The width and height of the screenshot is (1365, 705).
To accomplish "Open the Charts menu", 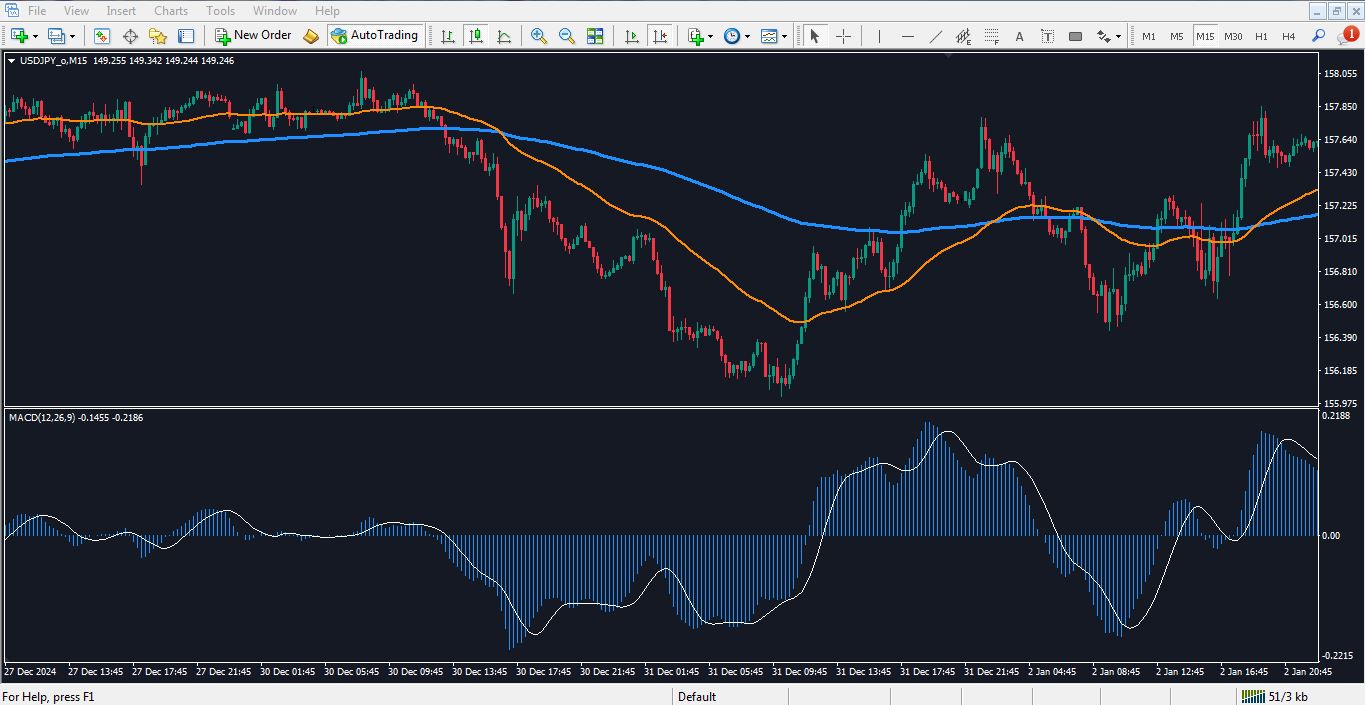I will (x=171, y=11).
